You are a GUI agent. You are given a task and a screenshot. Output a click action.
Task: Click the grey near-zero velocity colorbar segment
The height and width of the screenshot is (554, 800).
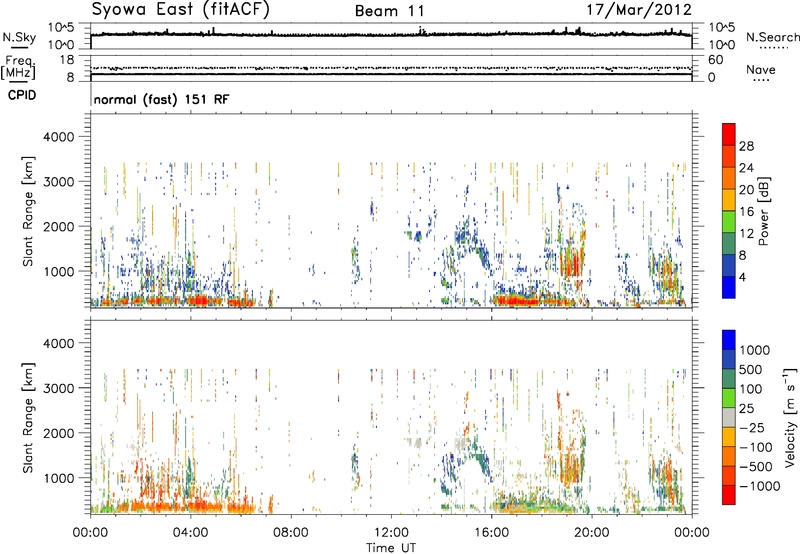(729, 417)
